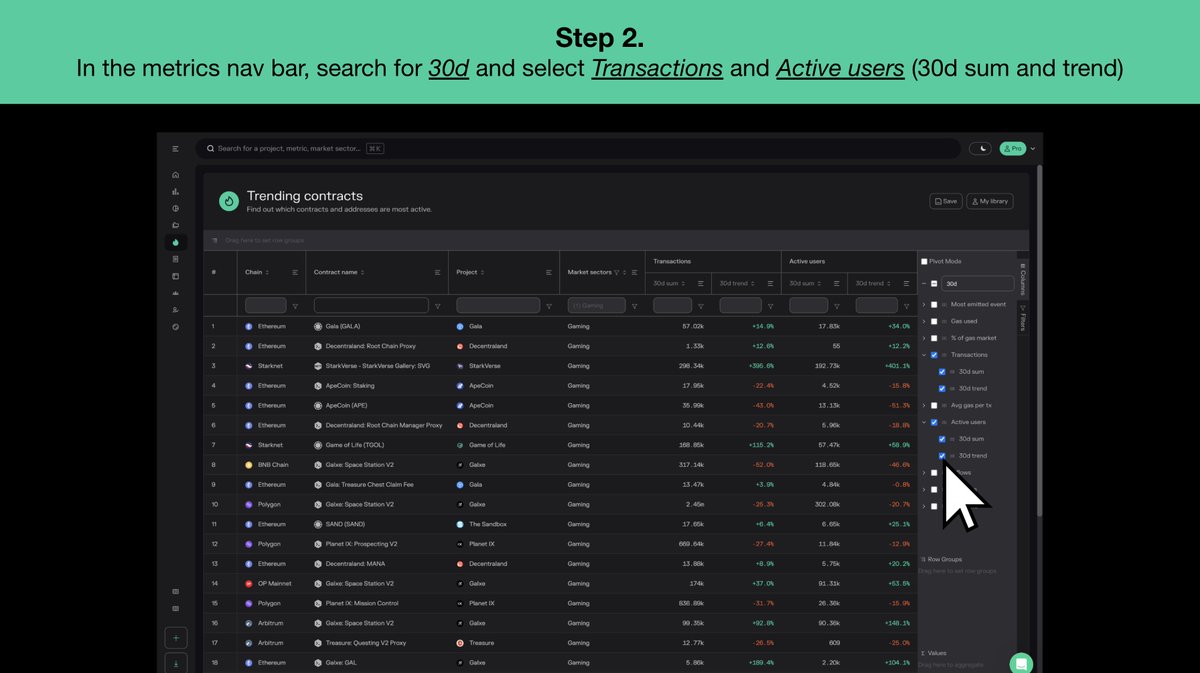Expand the % of gas market group
The width and height of the screenshot is (1200, 673).
coord(924,338)
